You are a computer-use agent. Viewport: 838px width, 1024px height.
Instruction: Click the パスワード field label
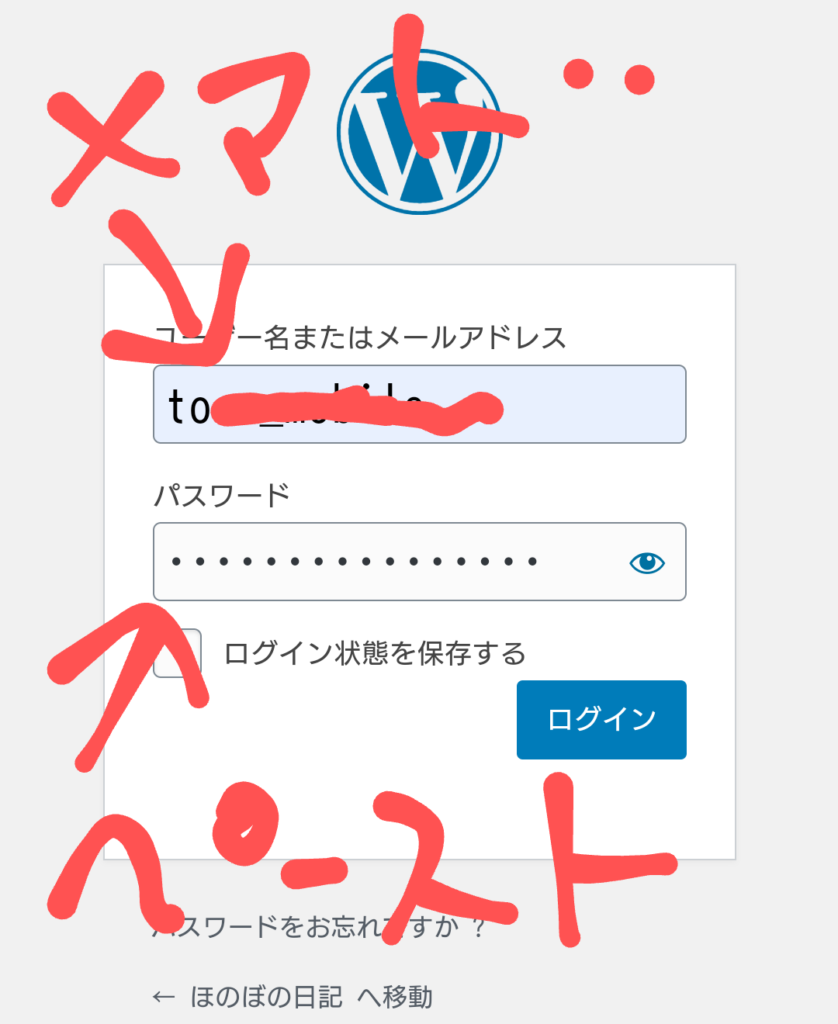[221, 495]
